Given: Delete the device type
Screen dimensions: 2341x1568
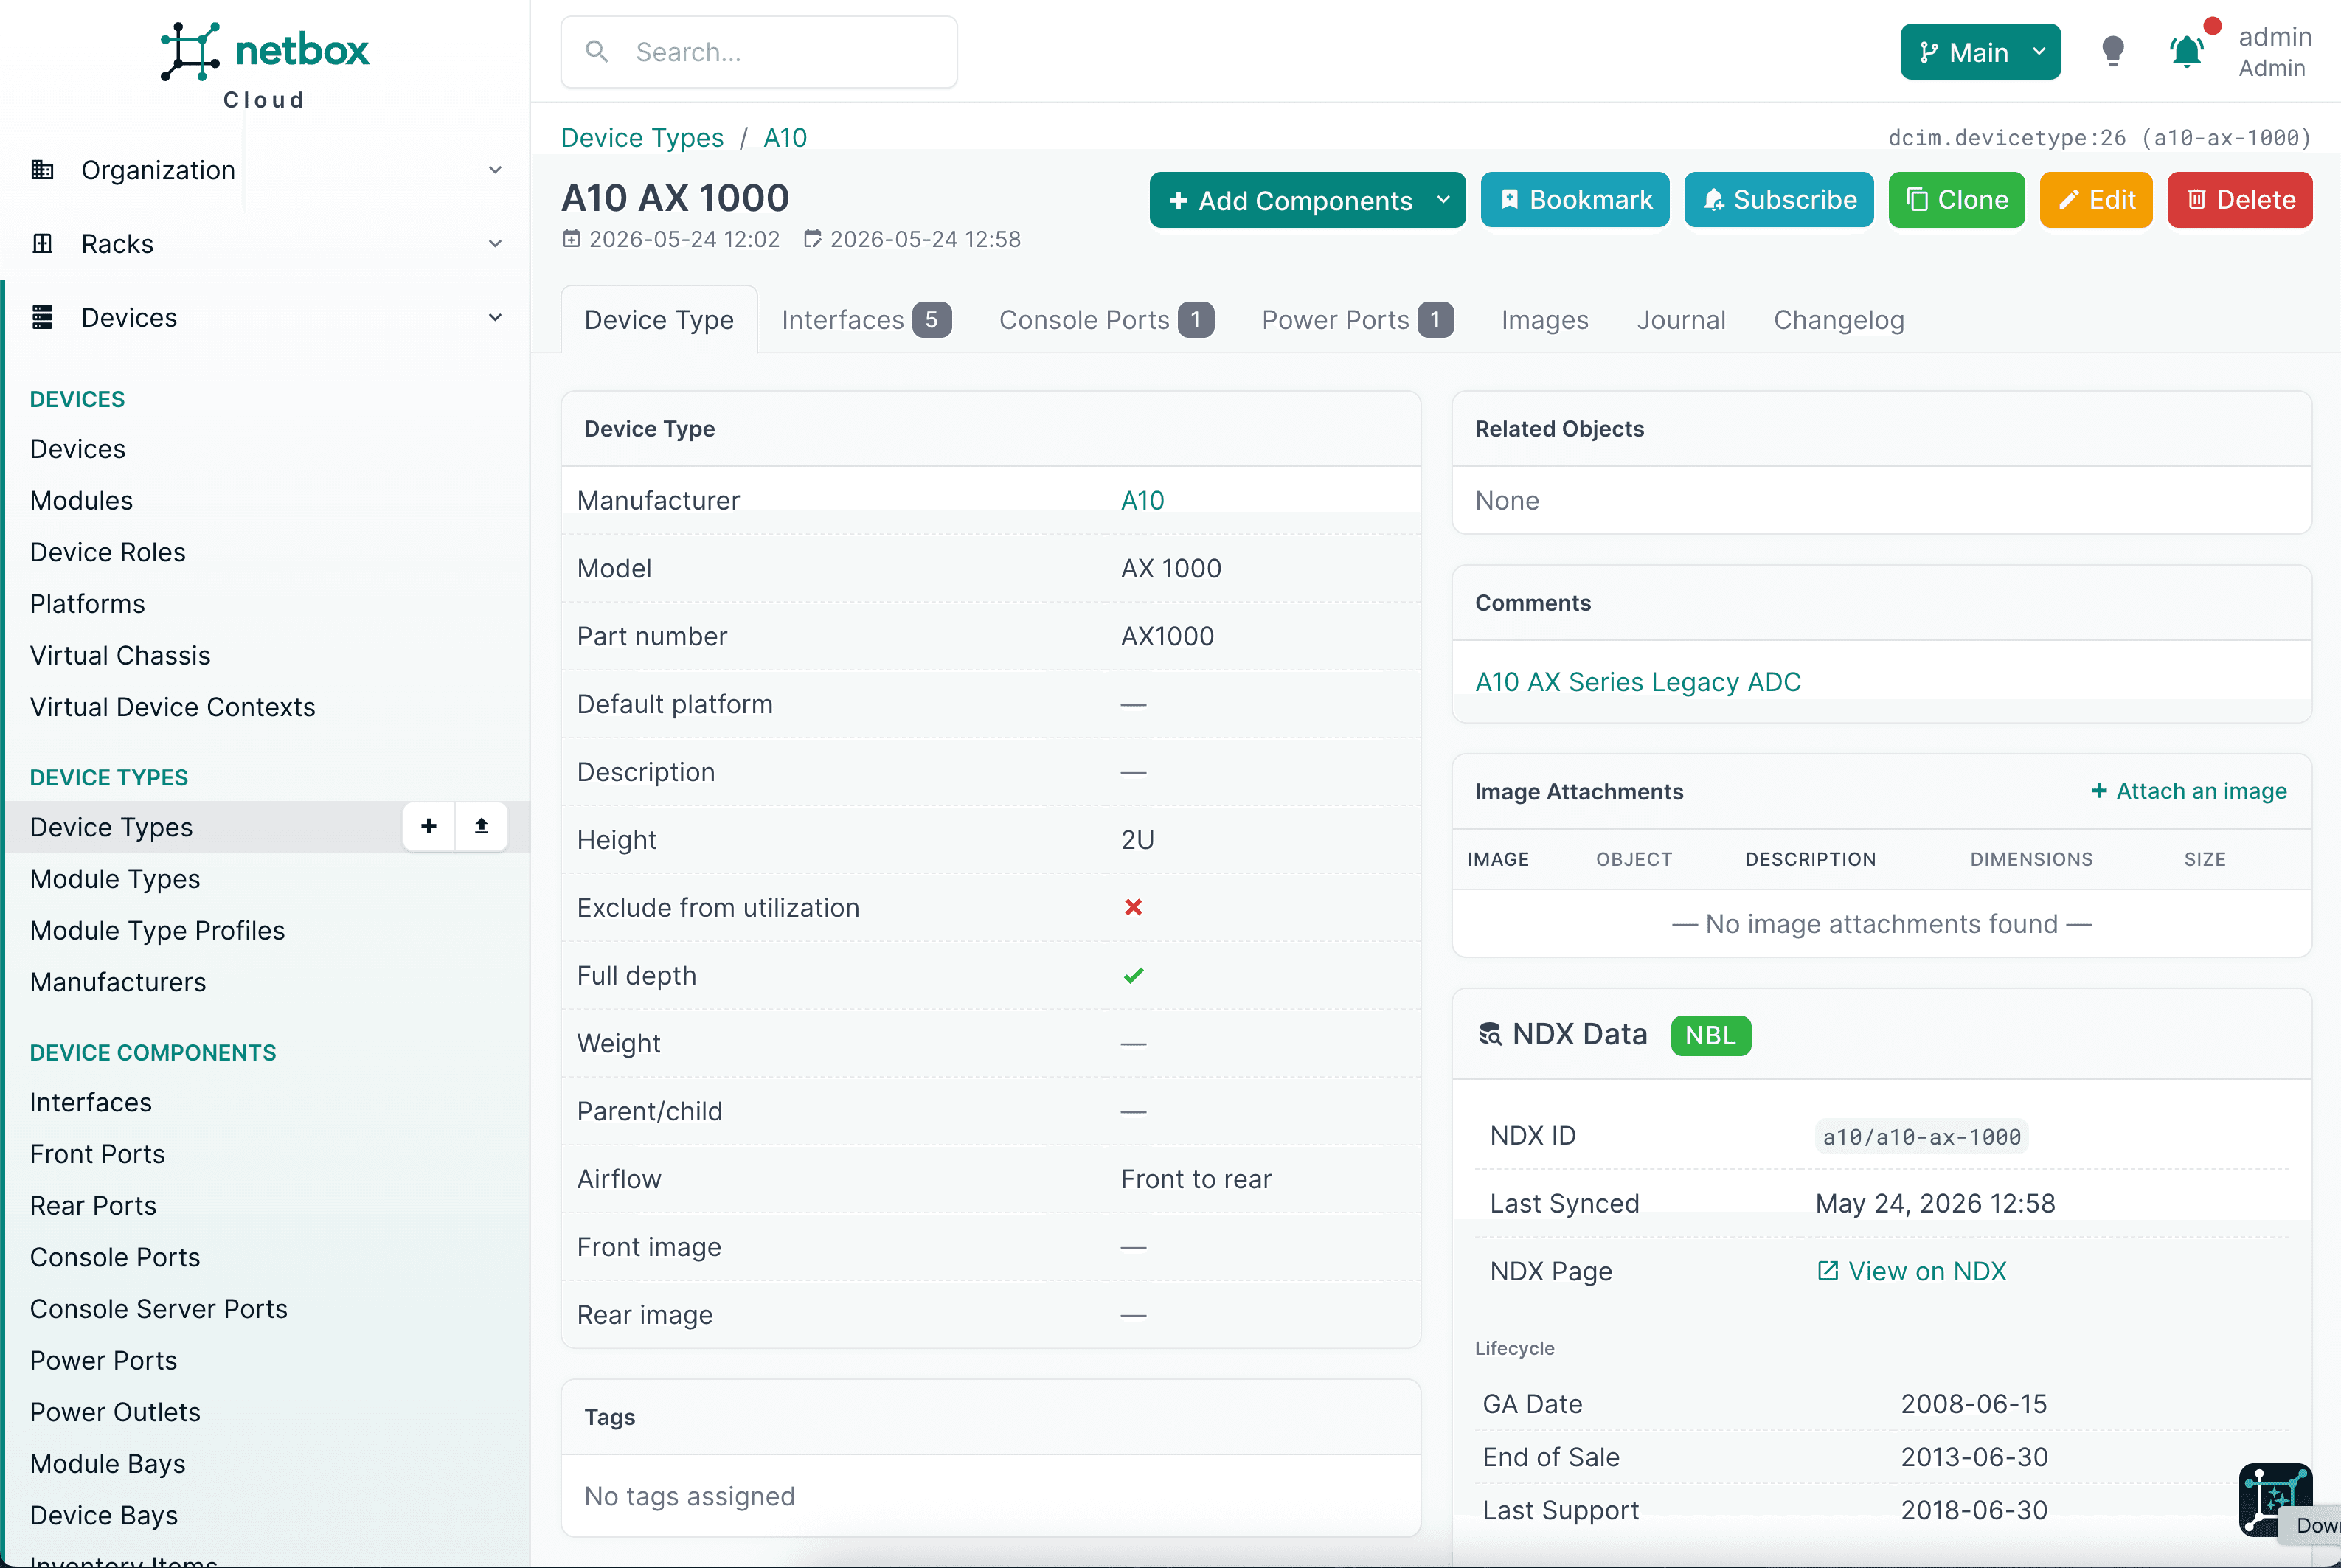Looking at the screenshot, I should pos(2240,200).
